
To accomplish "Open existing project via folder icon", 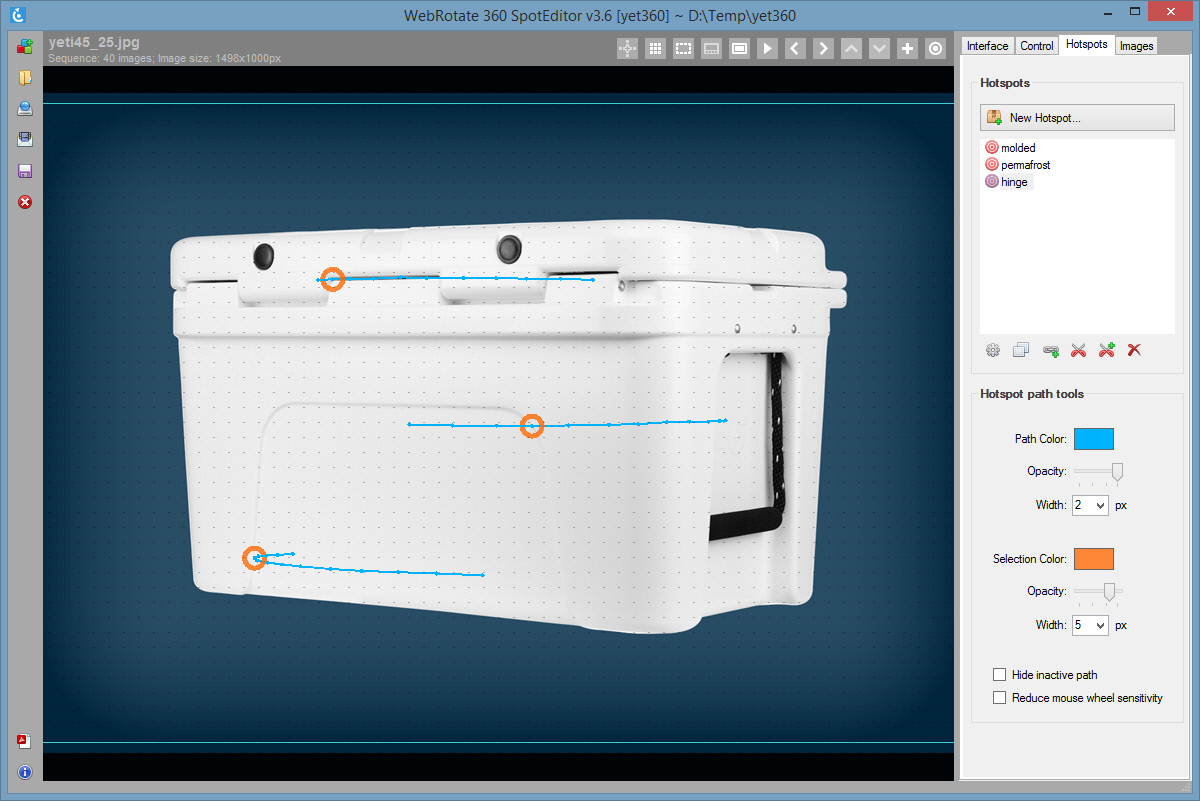I will pyautogui.click(x=25, y=78).
